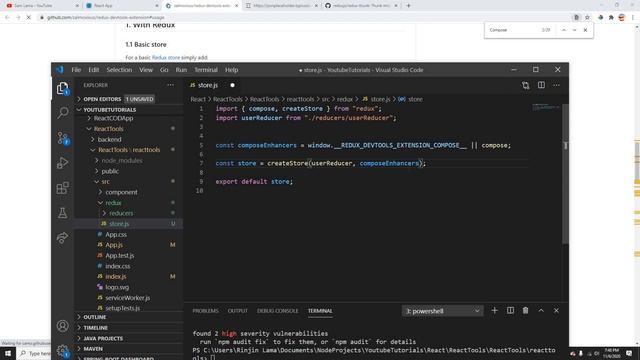Expand the Maven section

click(x=93, y=349)
